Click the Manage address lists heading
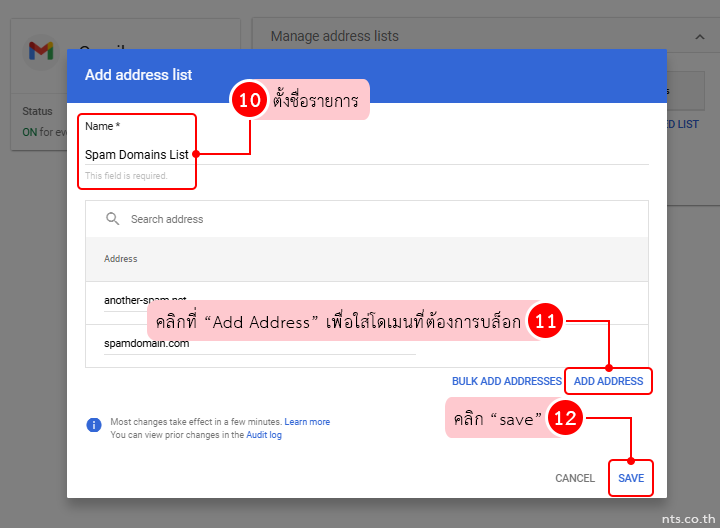Screen dimensions: 720x528 [334, 36]
